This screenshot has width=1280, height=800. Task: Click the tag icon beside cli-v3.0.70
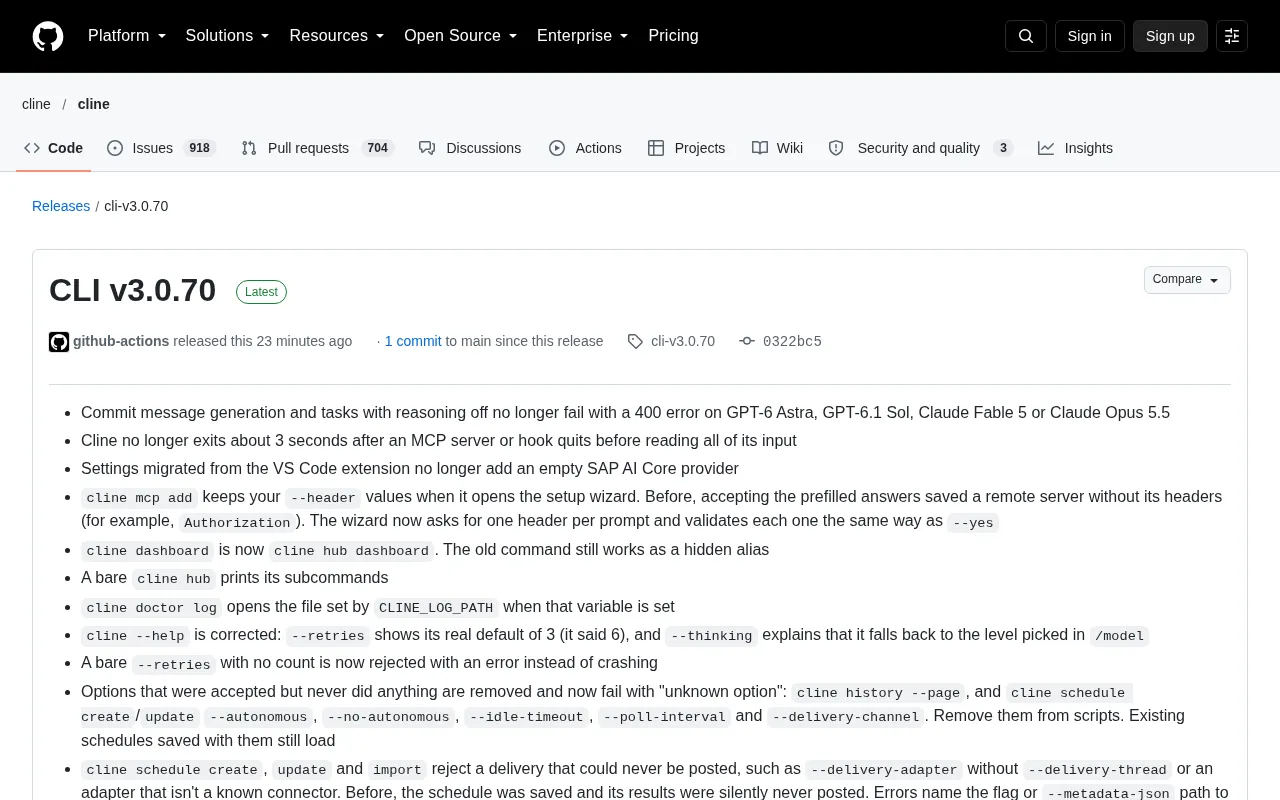(635, 341)
